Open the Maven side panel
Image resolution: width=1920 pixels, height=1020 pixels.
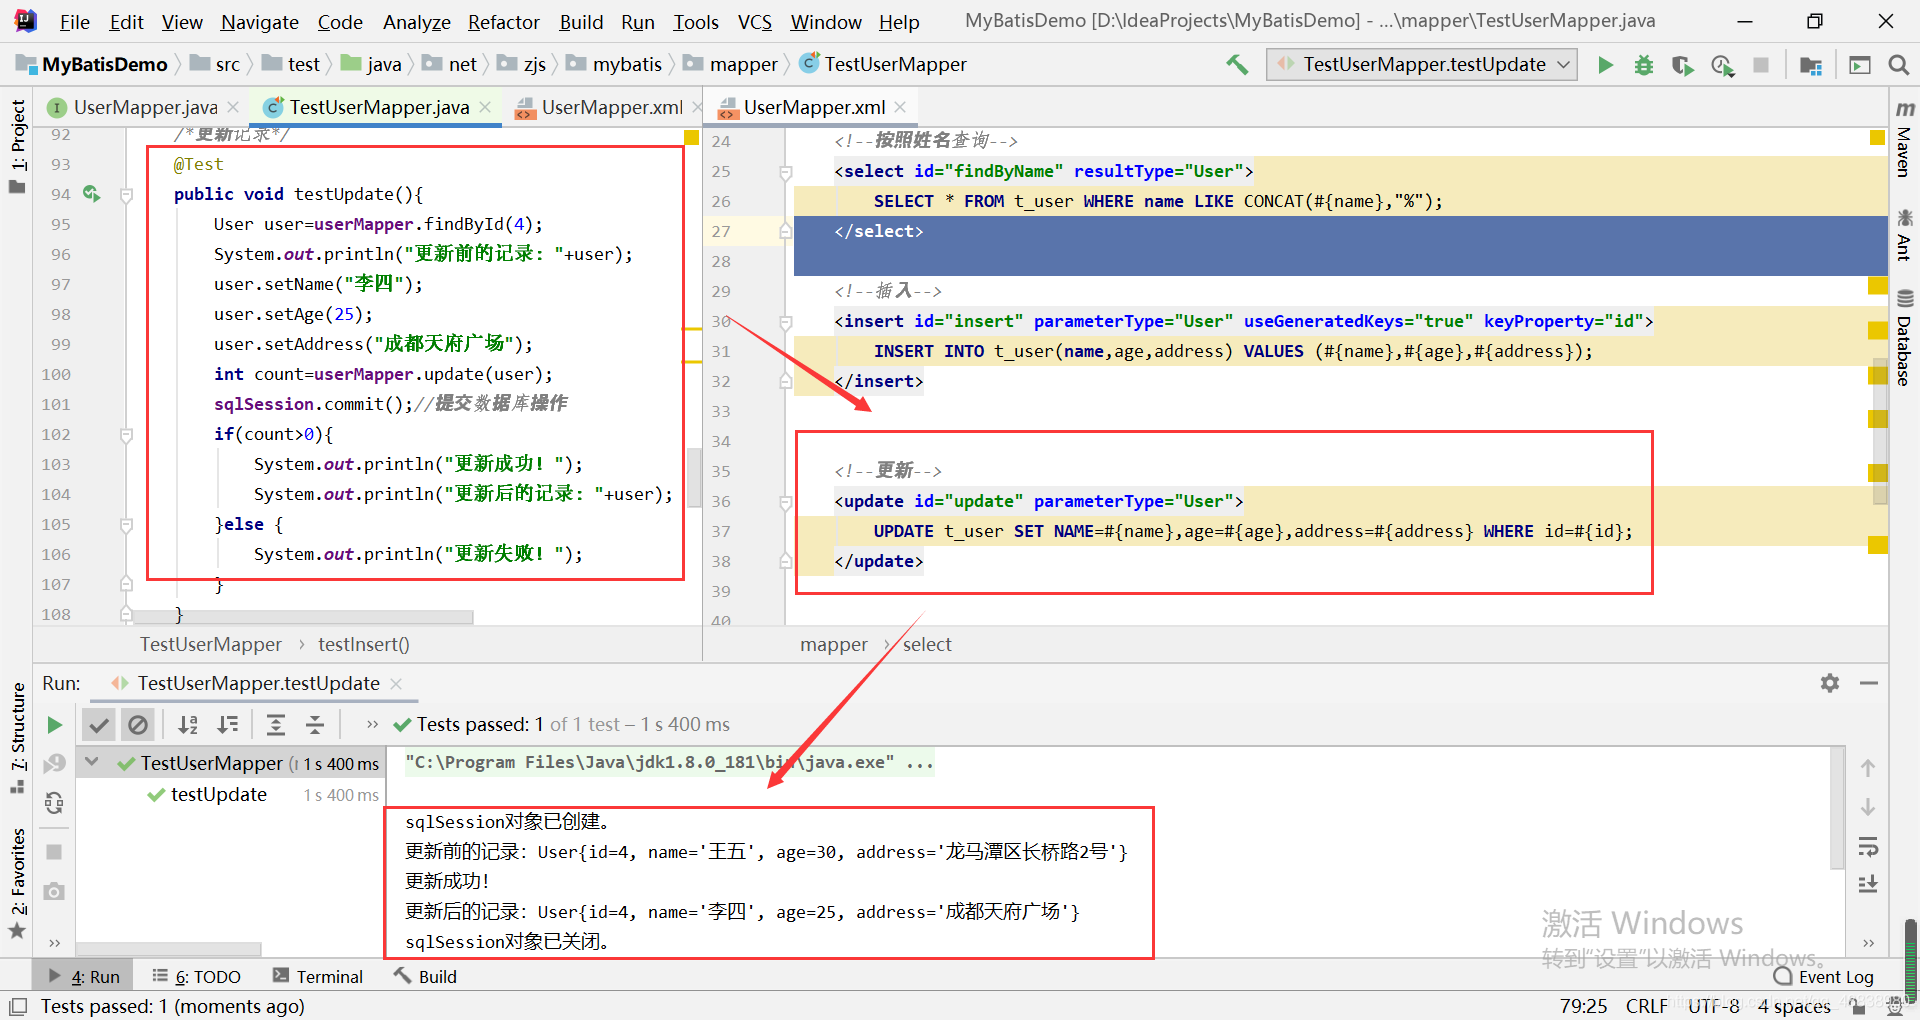1904,139
